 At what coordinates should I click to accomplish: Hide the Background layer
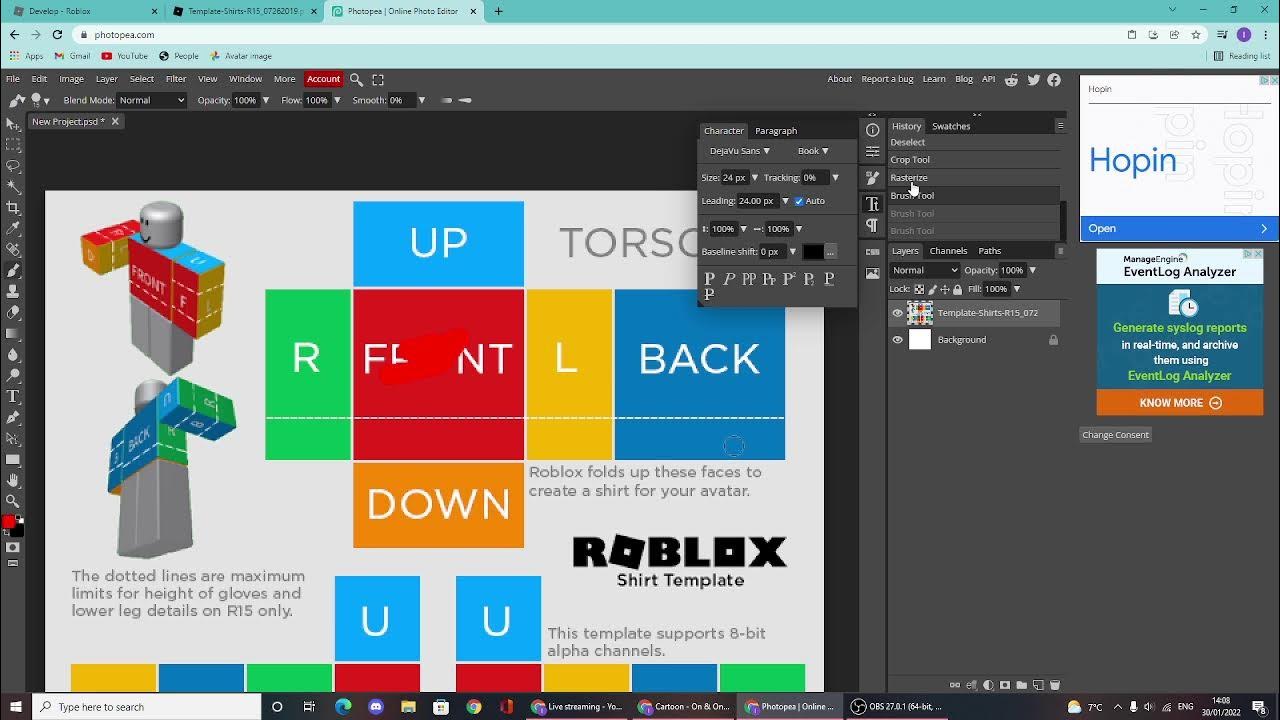tap(897, 340)
